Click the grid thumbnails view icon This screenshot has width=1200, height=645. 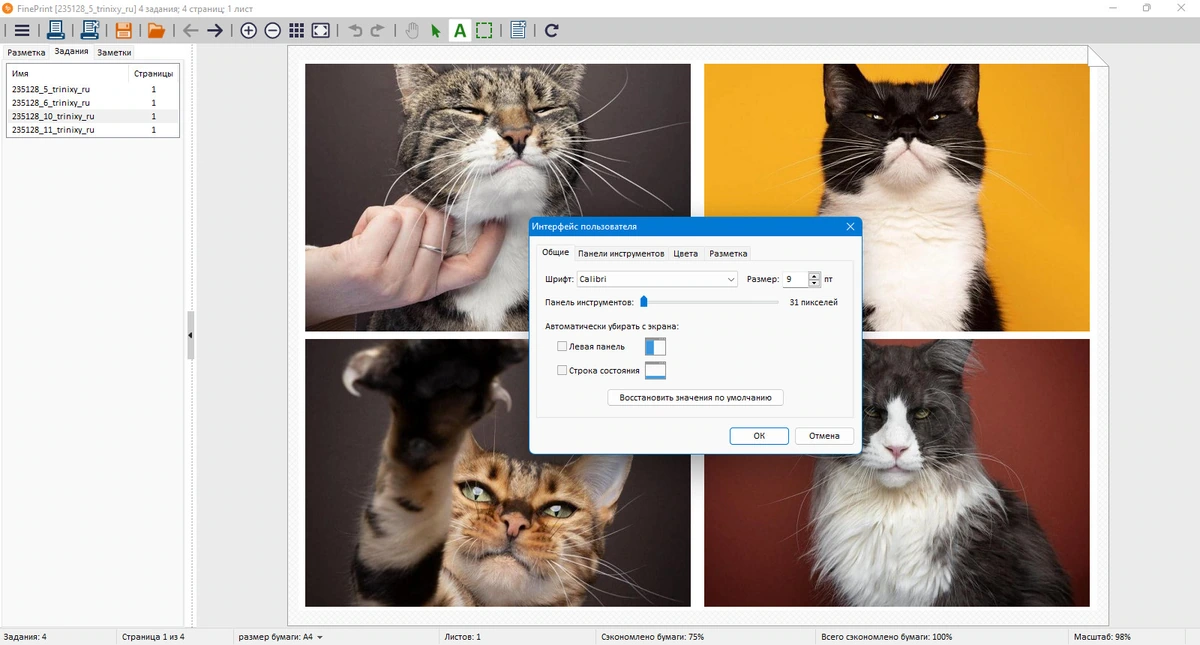click(297, 30)
